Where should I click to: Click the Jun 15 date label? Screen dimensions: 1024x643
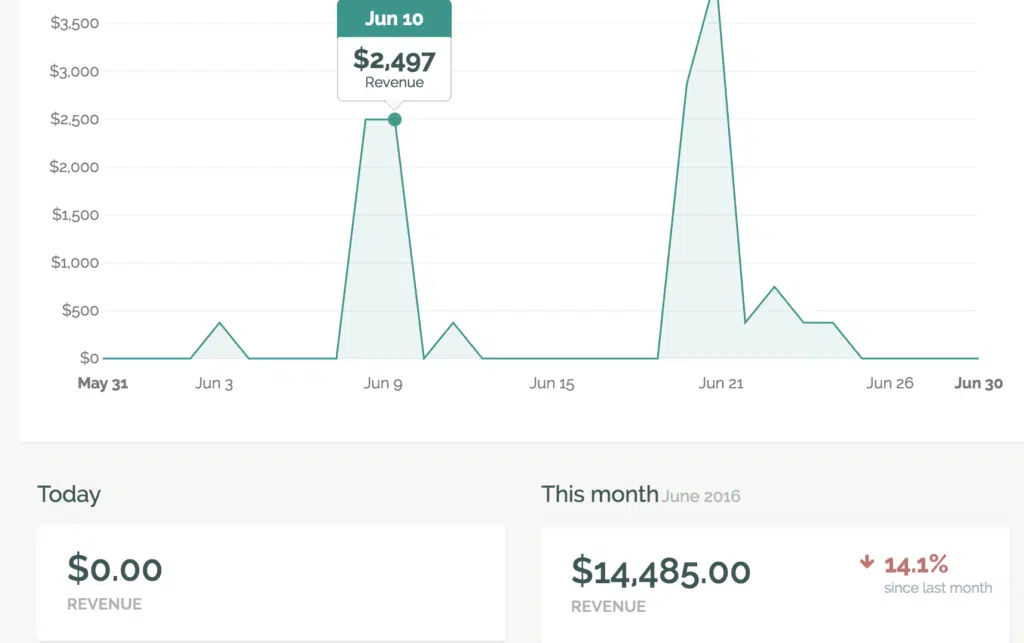[552, 383]
